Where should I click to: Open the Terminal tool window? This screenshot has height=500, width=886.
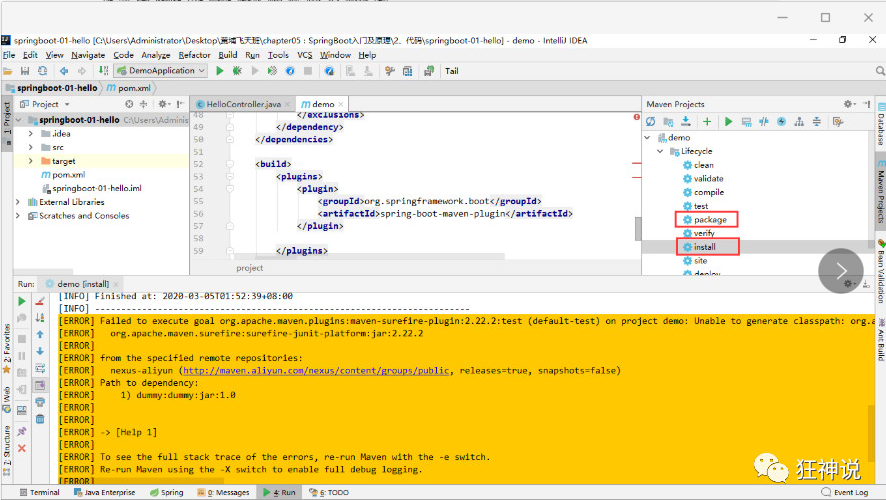40,493
